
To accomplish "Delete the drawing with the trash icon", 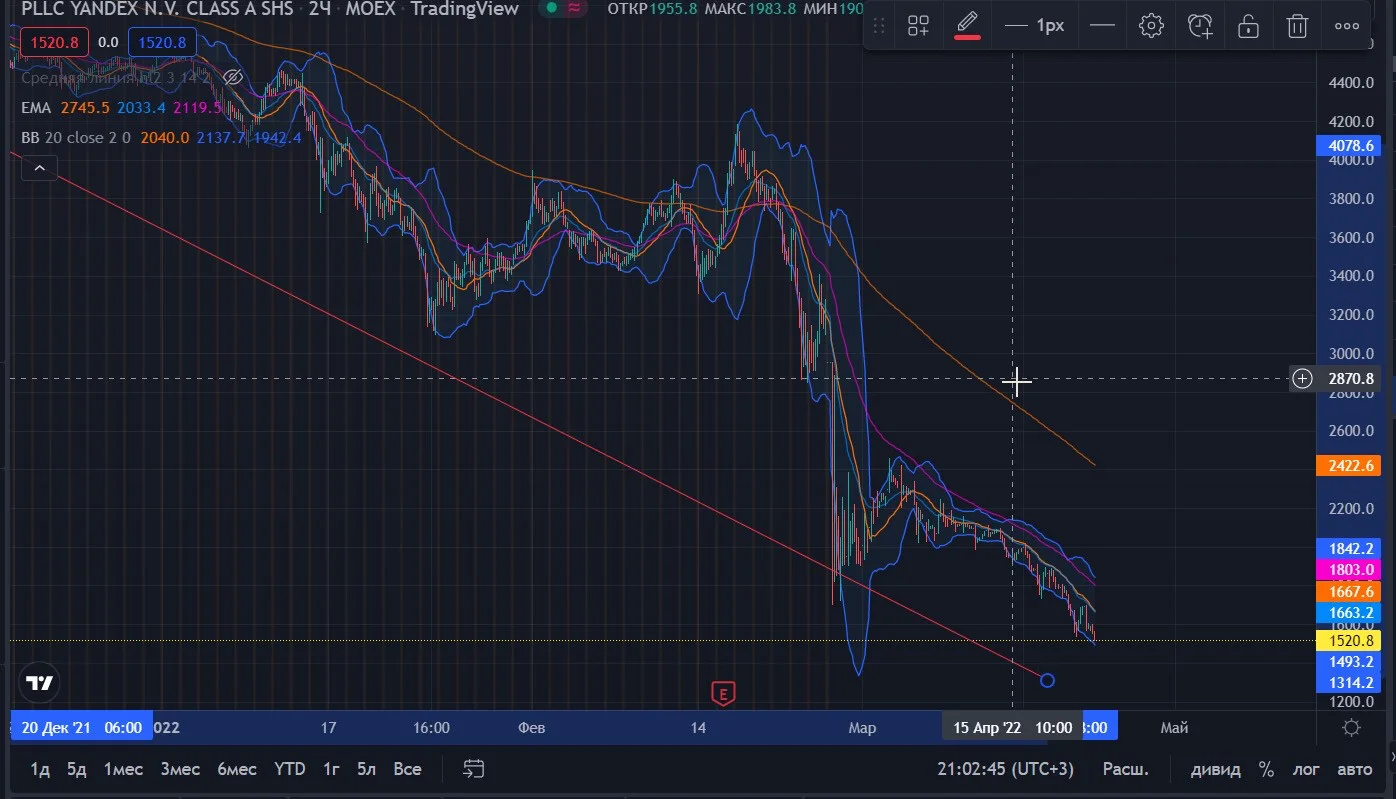I will click(x=1297, y=26).
